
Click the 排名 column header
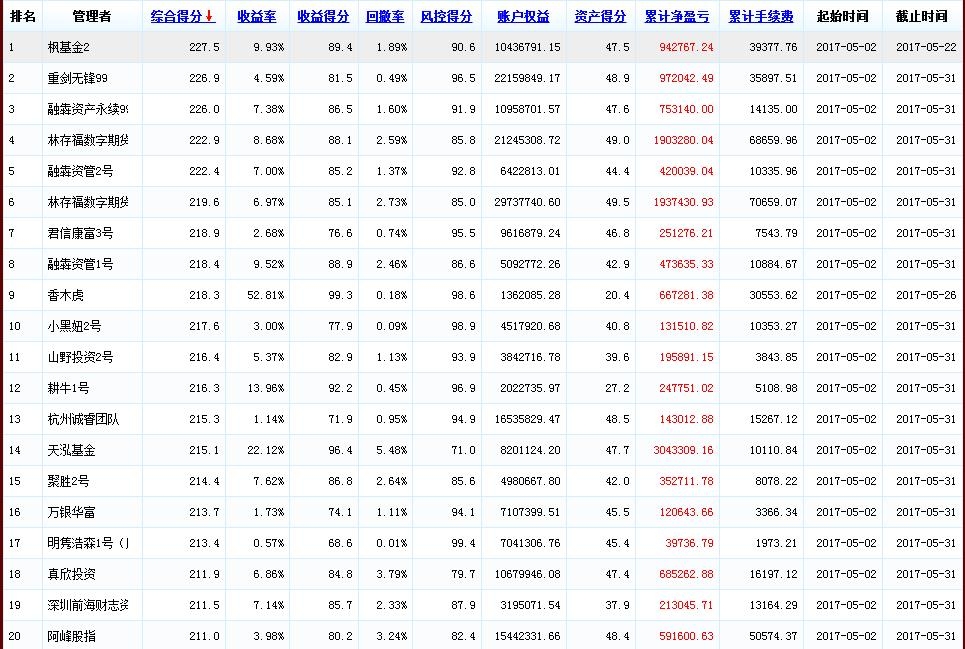coord(23,17)
